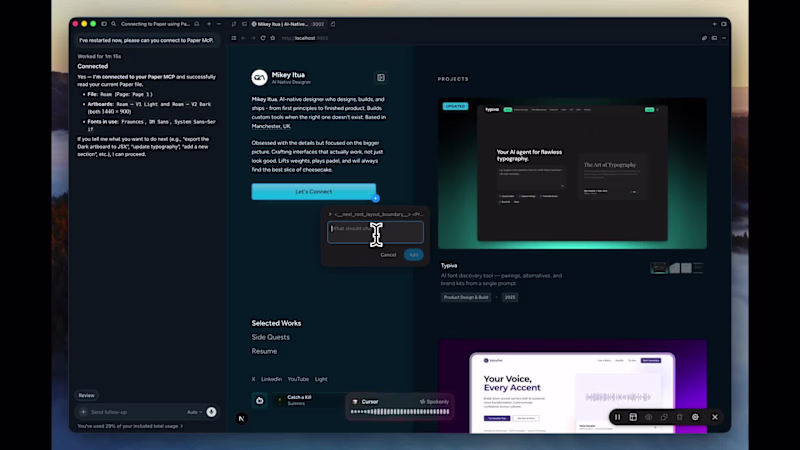Click the Typiva project title
The image size is (800, 450).
449,265
